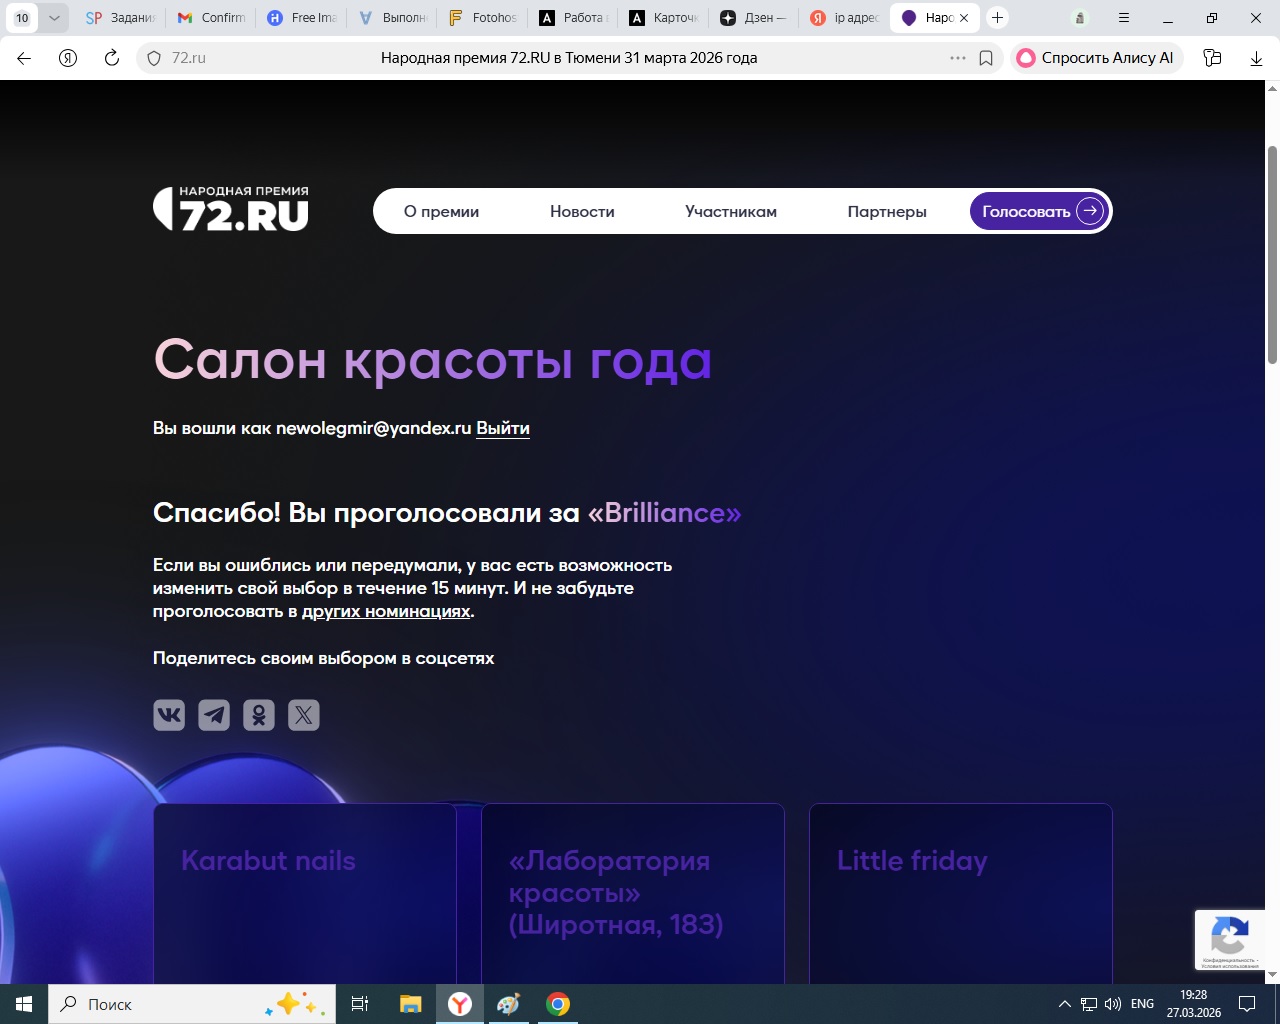This screenshot has width=1280, height=1024.
Task: Open the volume control in system tray
Action: pos(1113,1004)
